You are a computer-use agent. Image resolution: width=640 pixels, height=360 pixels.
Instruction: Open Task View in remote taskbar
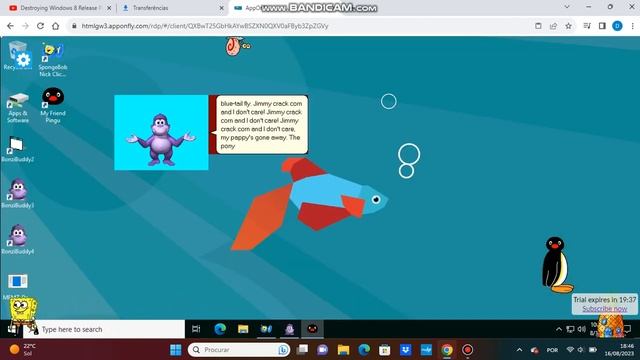click(x=196, y=329)
